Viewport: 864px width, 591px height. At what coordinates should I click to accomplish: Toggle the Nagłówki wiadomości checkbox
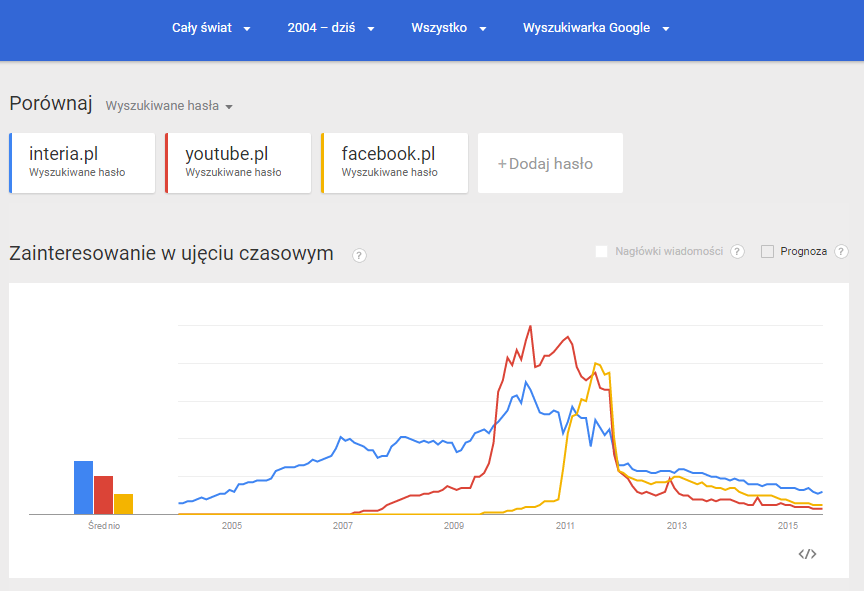(x=602, y=252)
